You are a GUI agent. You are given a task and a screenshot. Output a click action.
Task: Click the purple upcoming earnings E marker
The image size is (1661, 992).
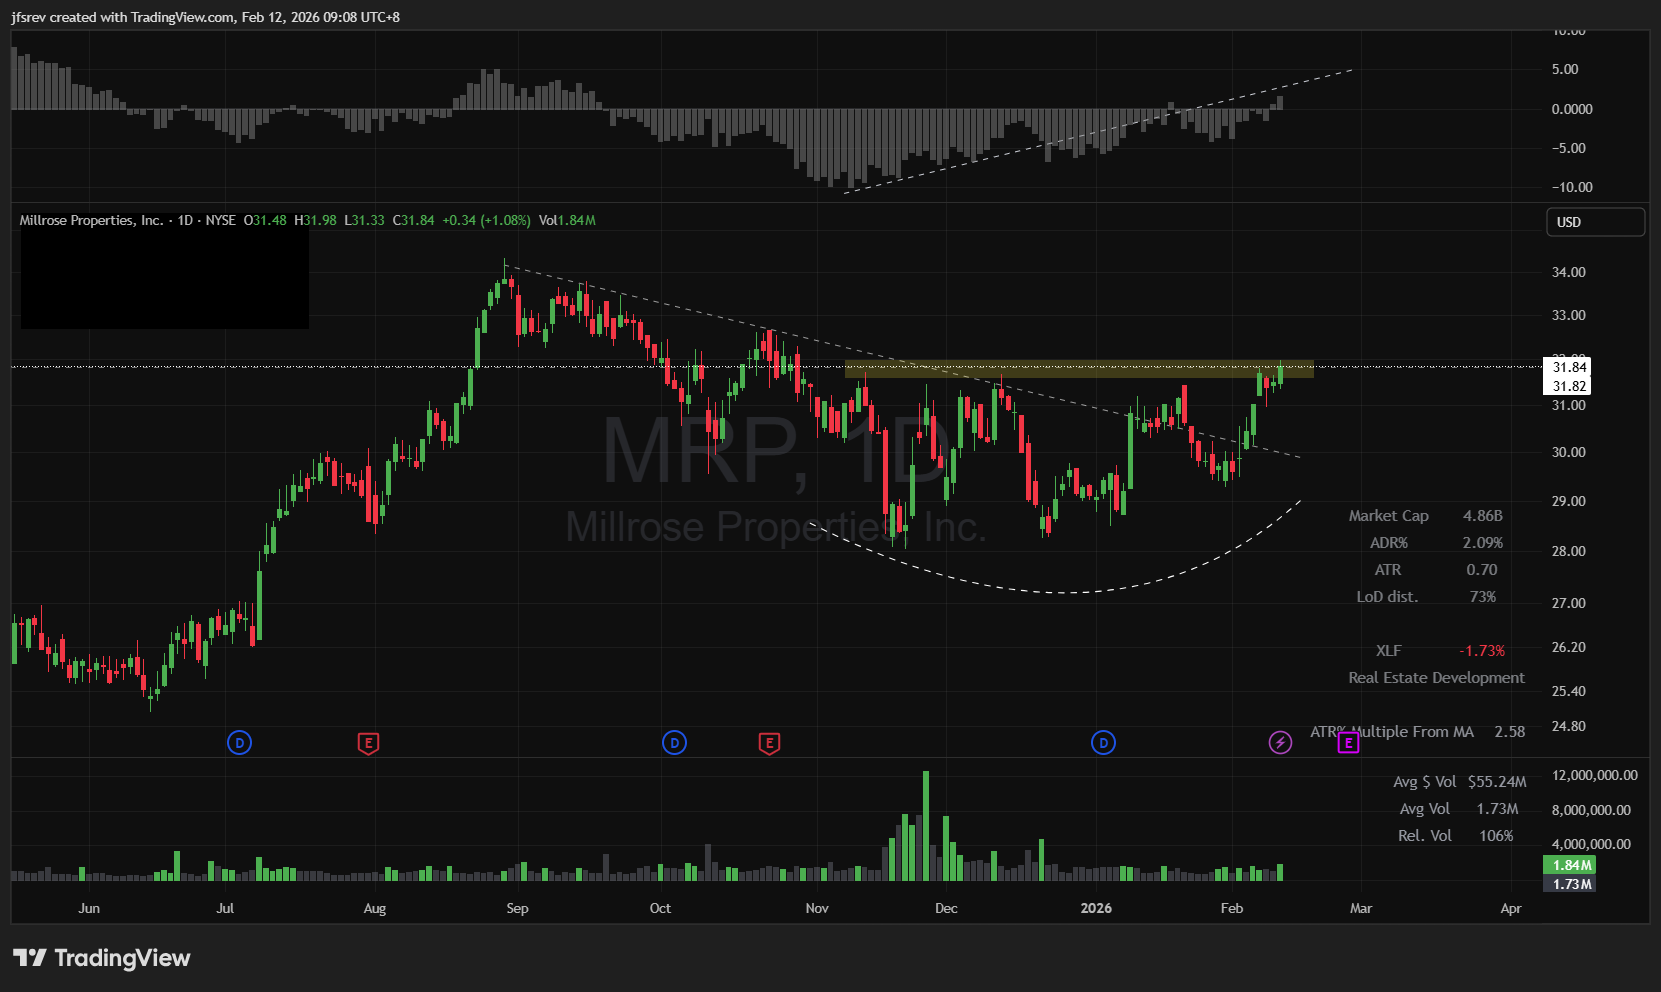tap(1348, 743)
